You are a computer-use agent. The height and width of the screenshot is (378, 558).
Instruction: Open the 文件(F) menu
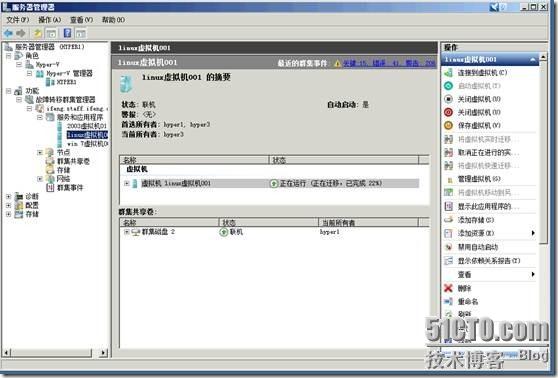[x=17, y=20]
